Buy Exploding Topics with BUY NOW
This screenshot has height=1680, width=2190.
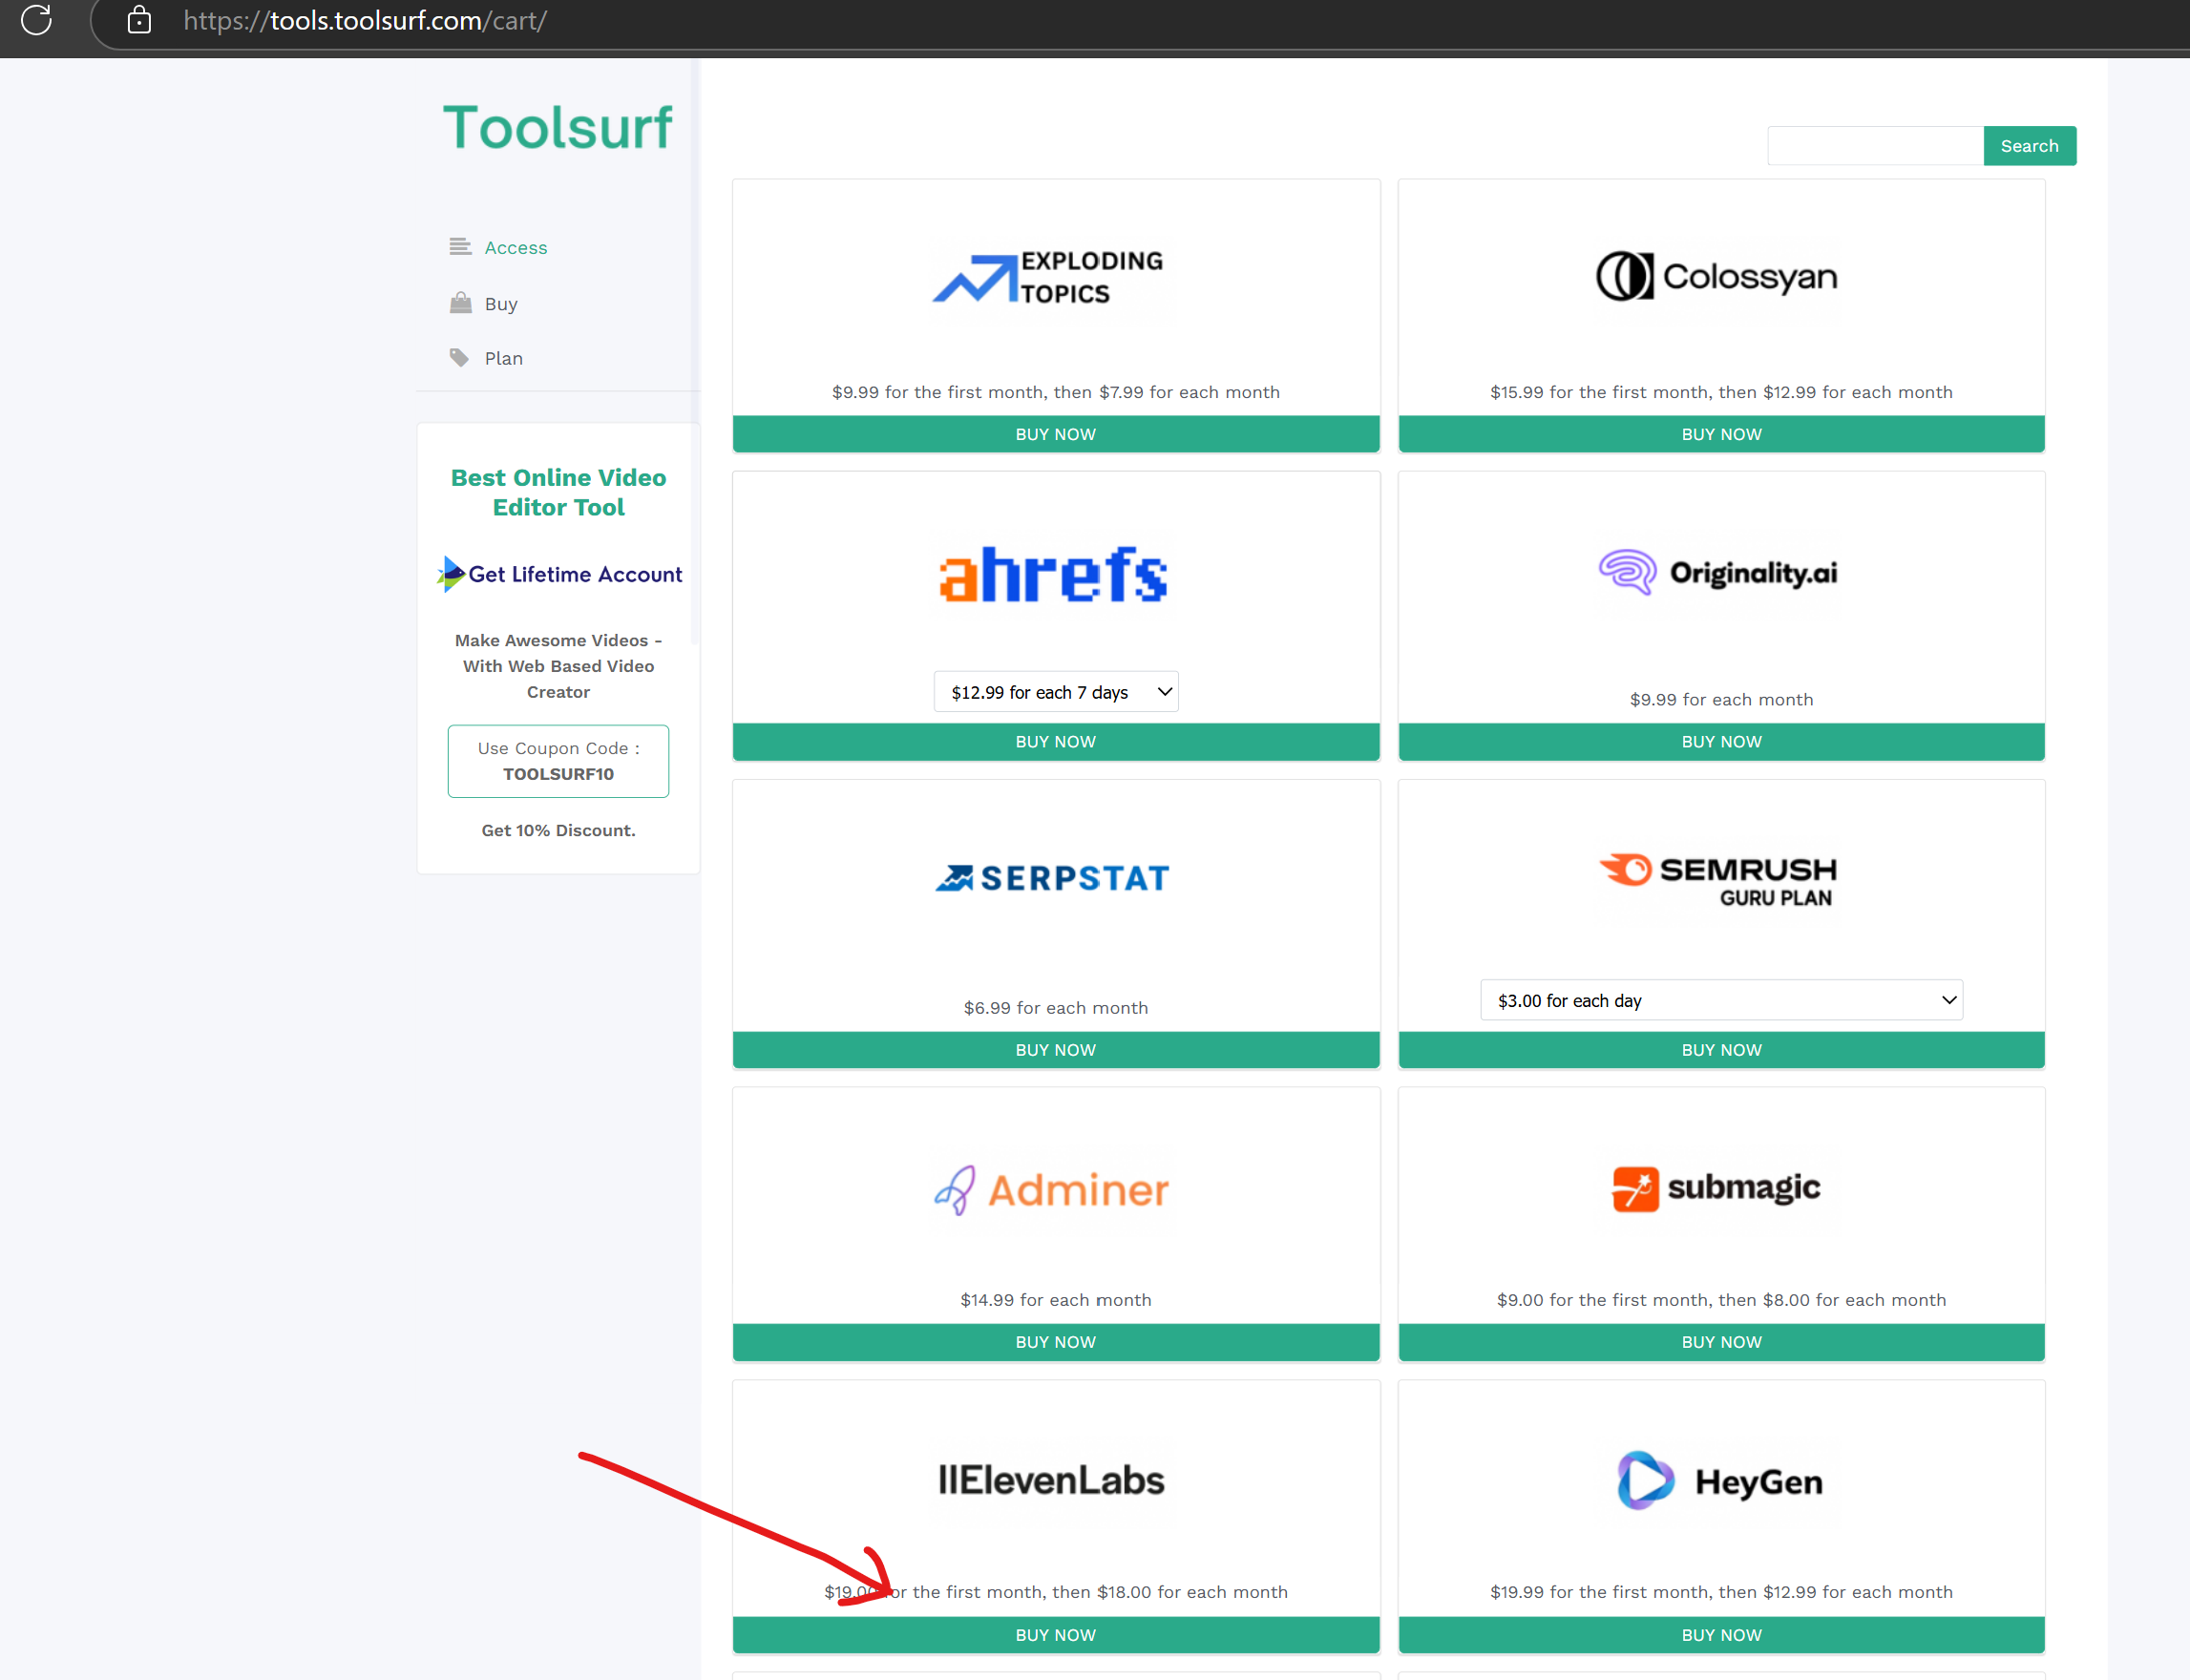tap(1056, 434)
